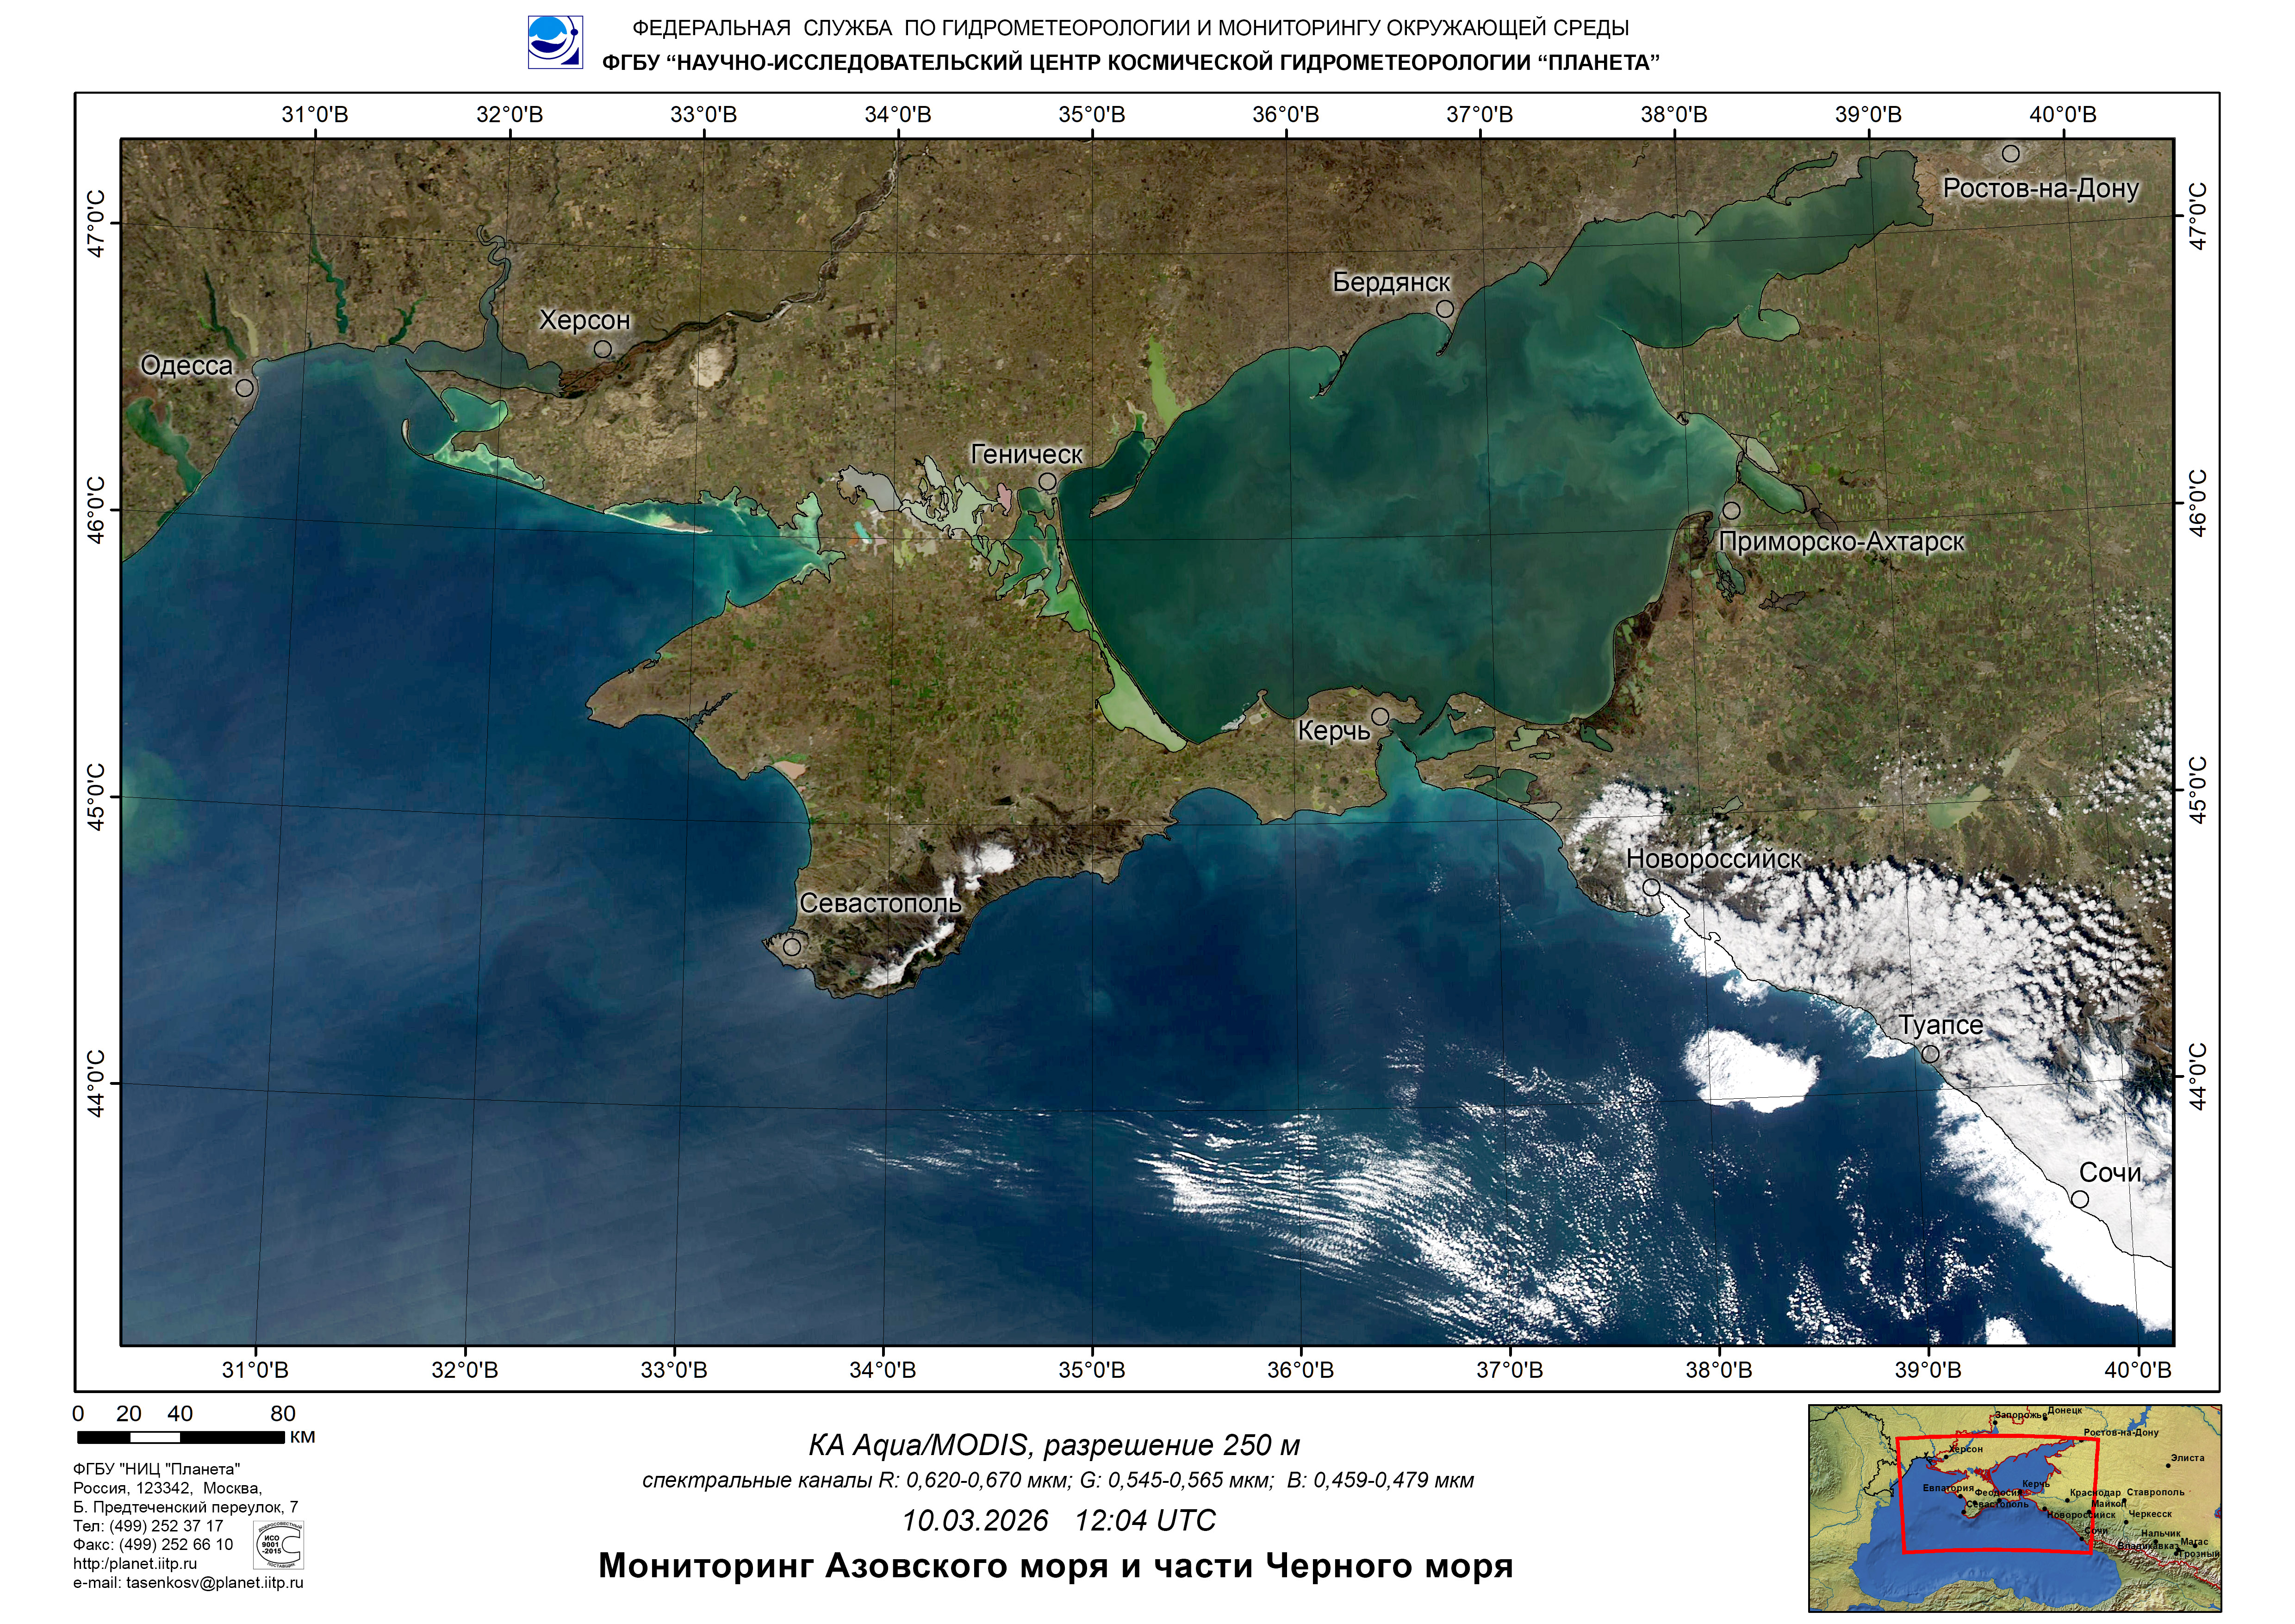Click the Приморско-Ахтарск label text
The image size is (2295, 1624).
pyautogui.click(x=1841, y=542)
